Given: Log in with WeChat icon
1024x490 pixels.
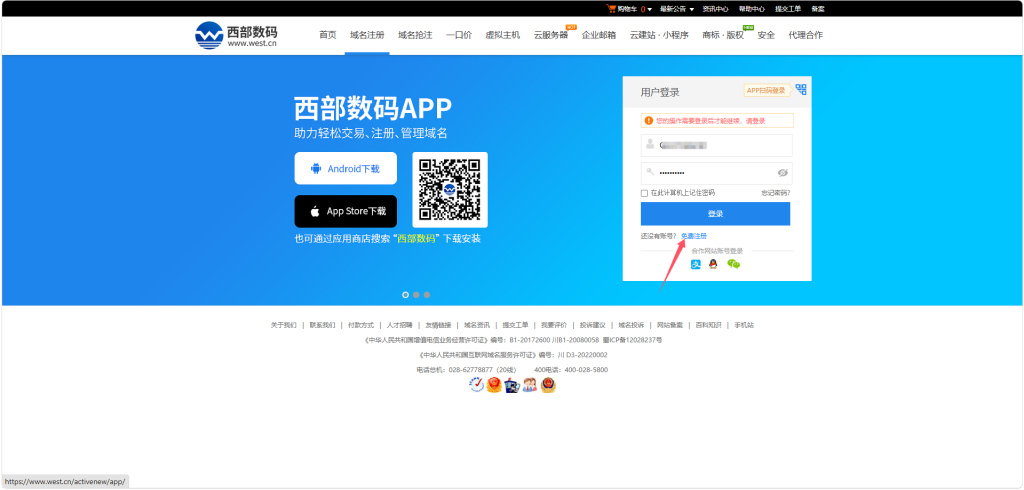Looking at the screenshot, I should tap(733, 264).
